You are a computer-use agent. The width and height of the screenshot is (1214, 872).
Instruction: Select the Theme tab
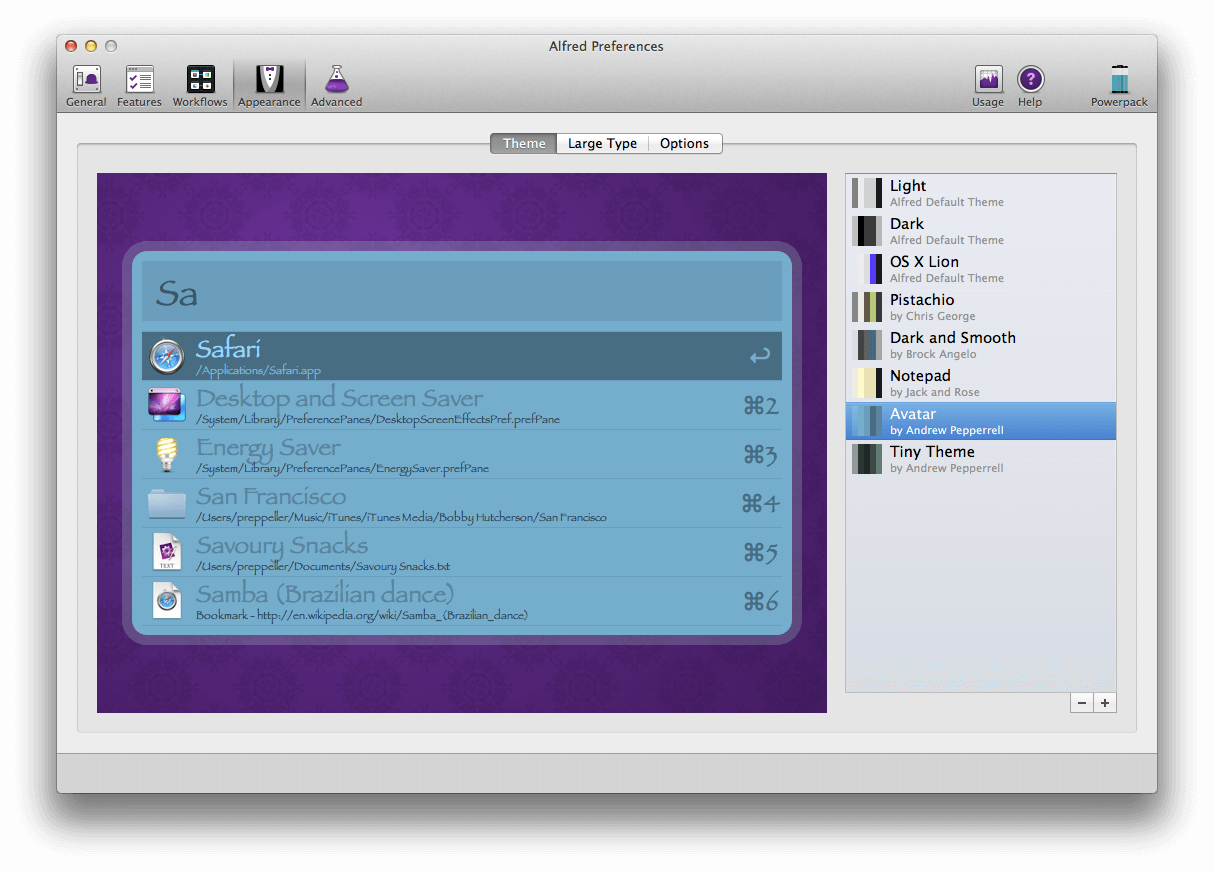[x=523, y=143]
